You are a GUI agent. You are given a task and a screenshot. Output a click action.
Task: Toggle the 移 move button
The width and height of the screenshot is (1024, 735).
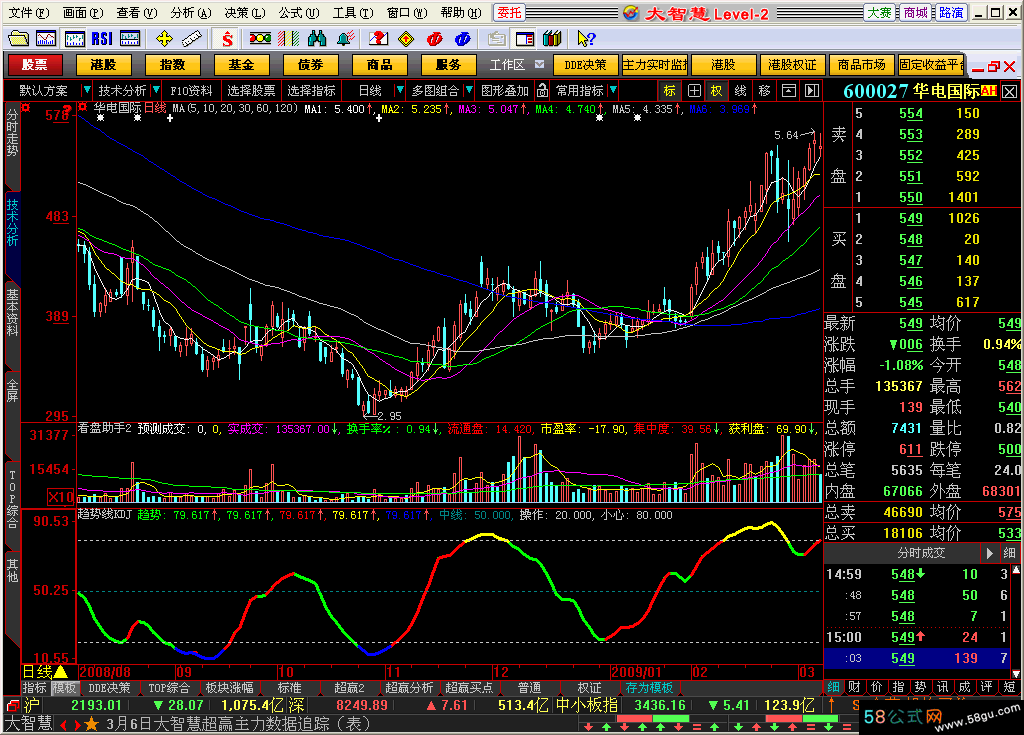coord(765,90)
